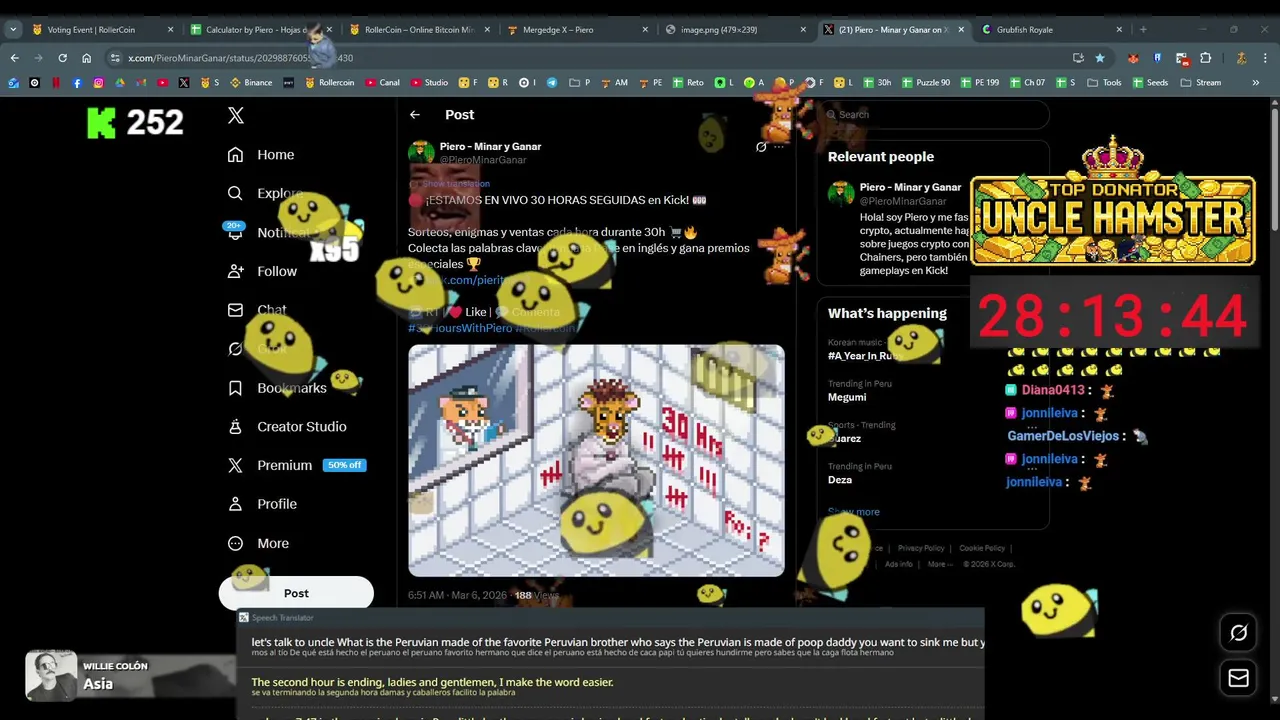Open the Facebook bookmark icon
This screenshot has width=1280, height=720.
coord(77,83)
